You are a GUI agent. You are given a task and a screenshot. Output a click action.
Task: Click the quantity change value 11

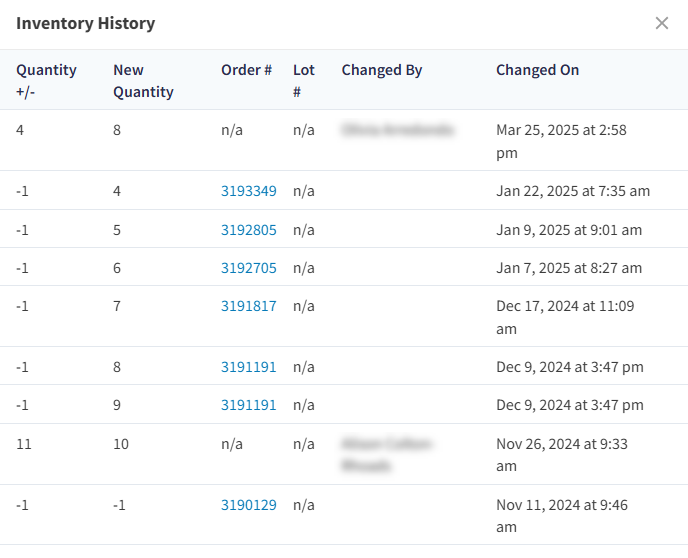click(24, 444)
